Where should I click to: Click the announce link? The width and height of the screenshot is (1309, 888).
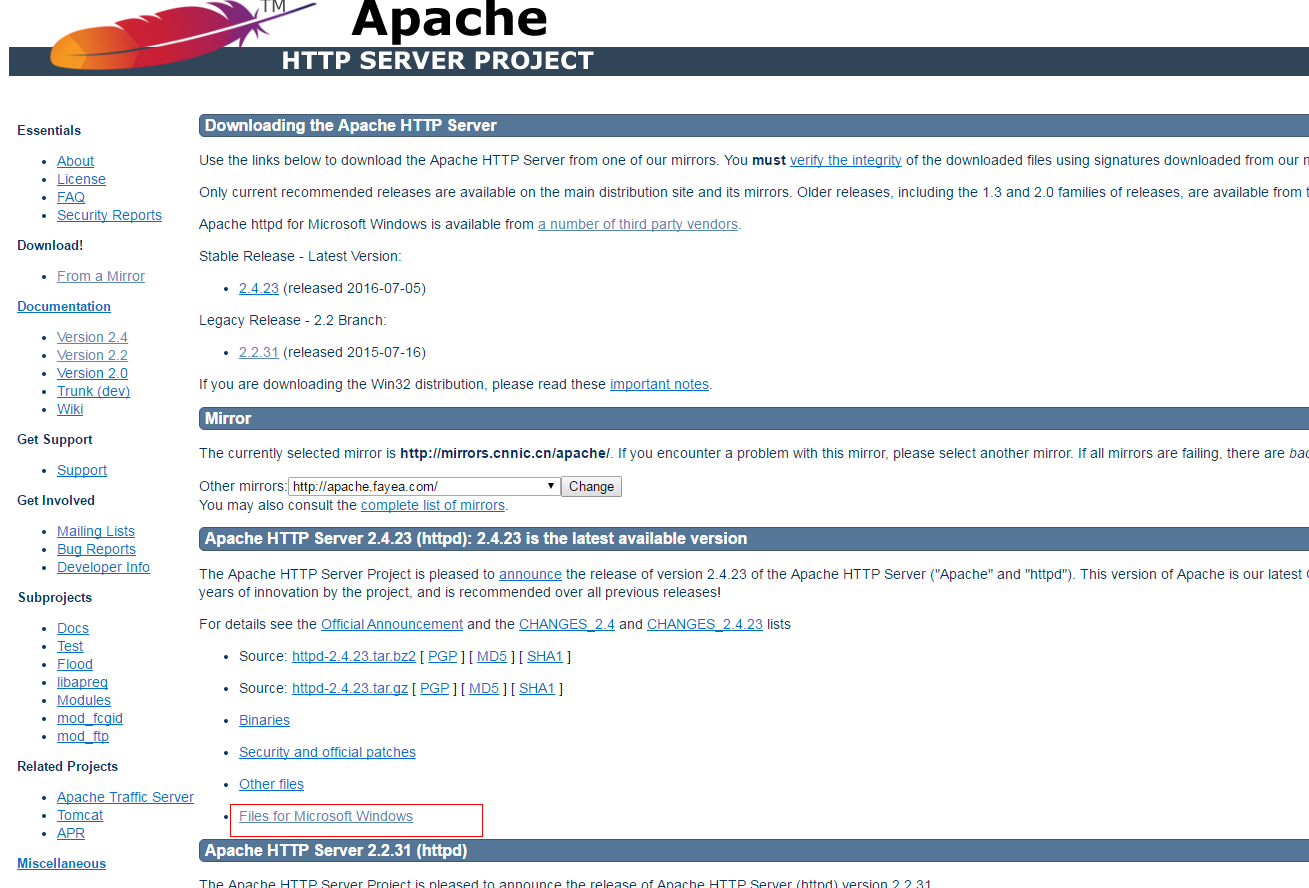(x=530, y=574)
